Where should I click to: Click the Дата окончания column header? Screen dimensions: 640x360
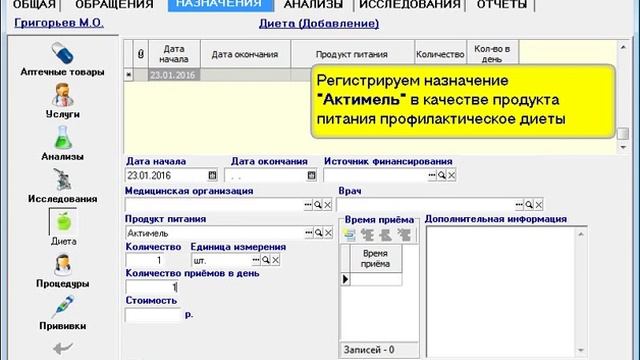point(245,54)
